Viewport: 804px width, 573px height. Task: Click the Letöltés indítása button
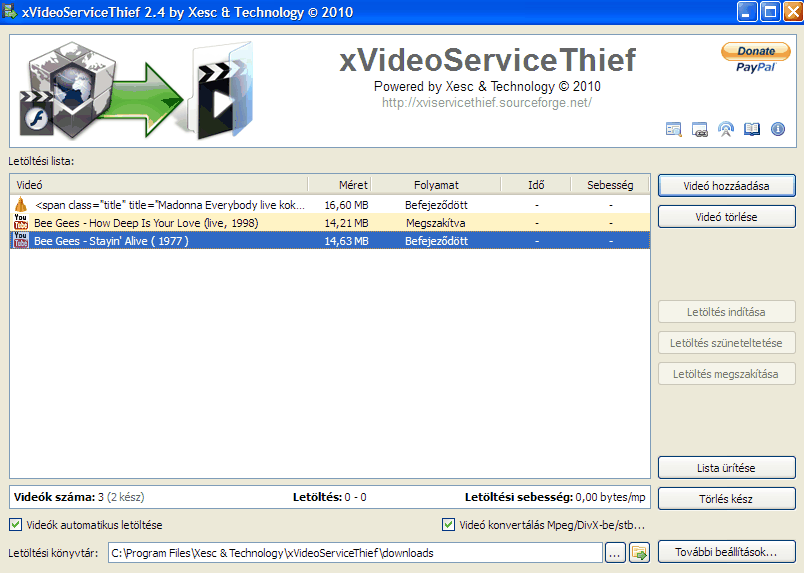coord(727,312)
